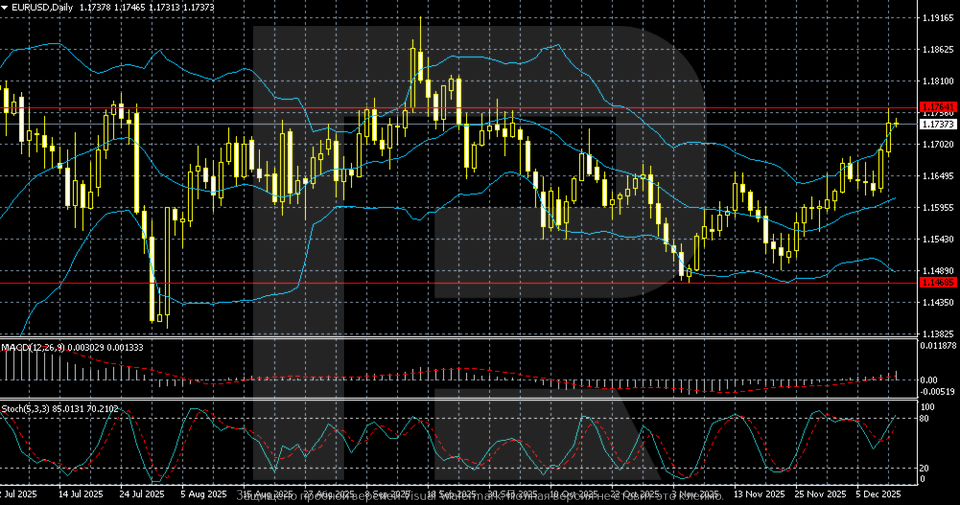
Task: Click the last candlestick on the chart
Action: click(x=896, y=124)
